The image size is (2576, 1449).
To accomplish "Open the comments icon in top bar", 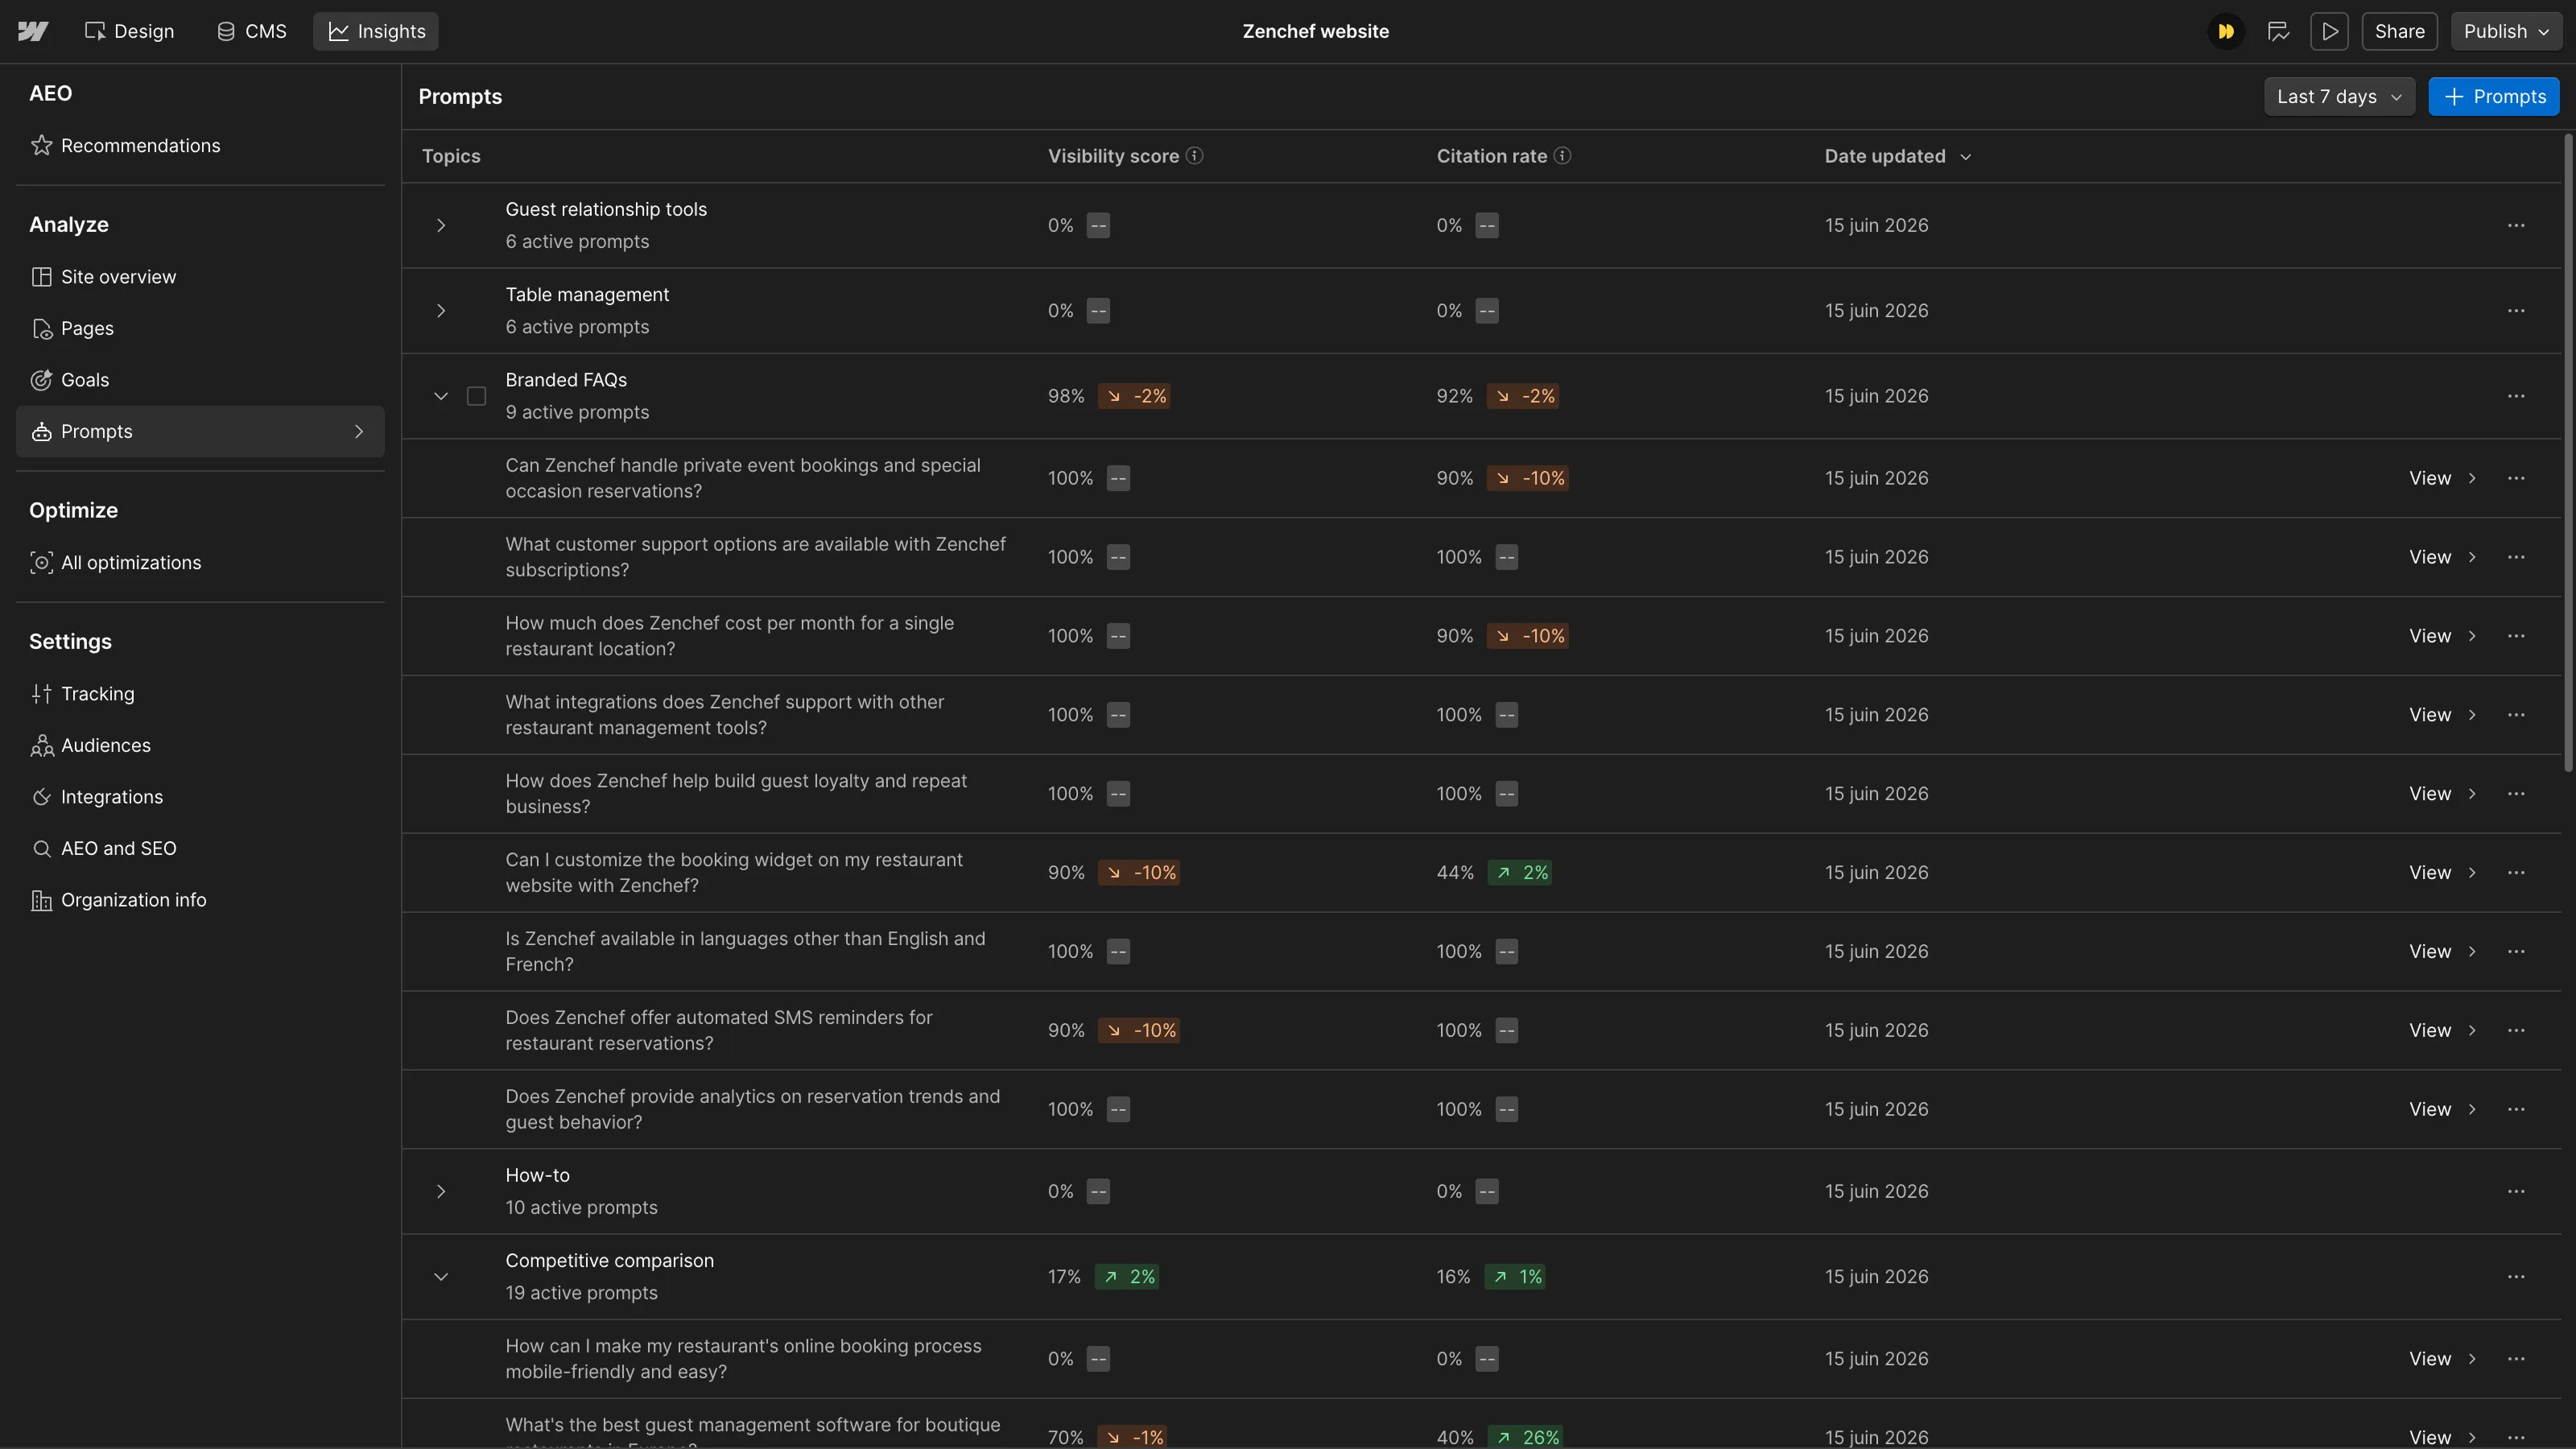I will point(2279,31).
